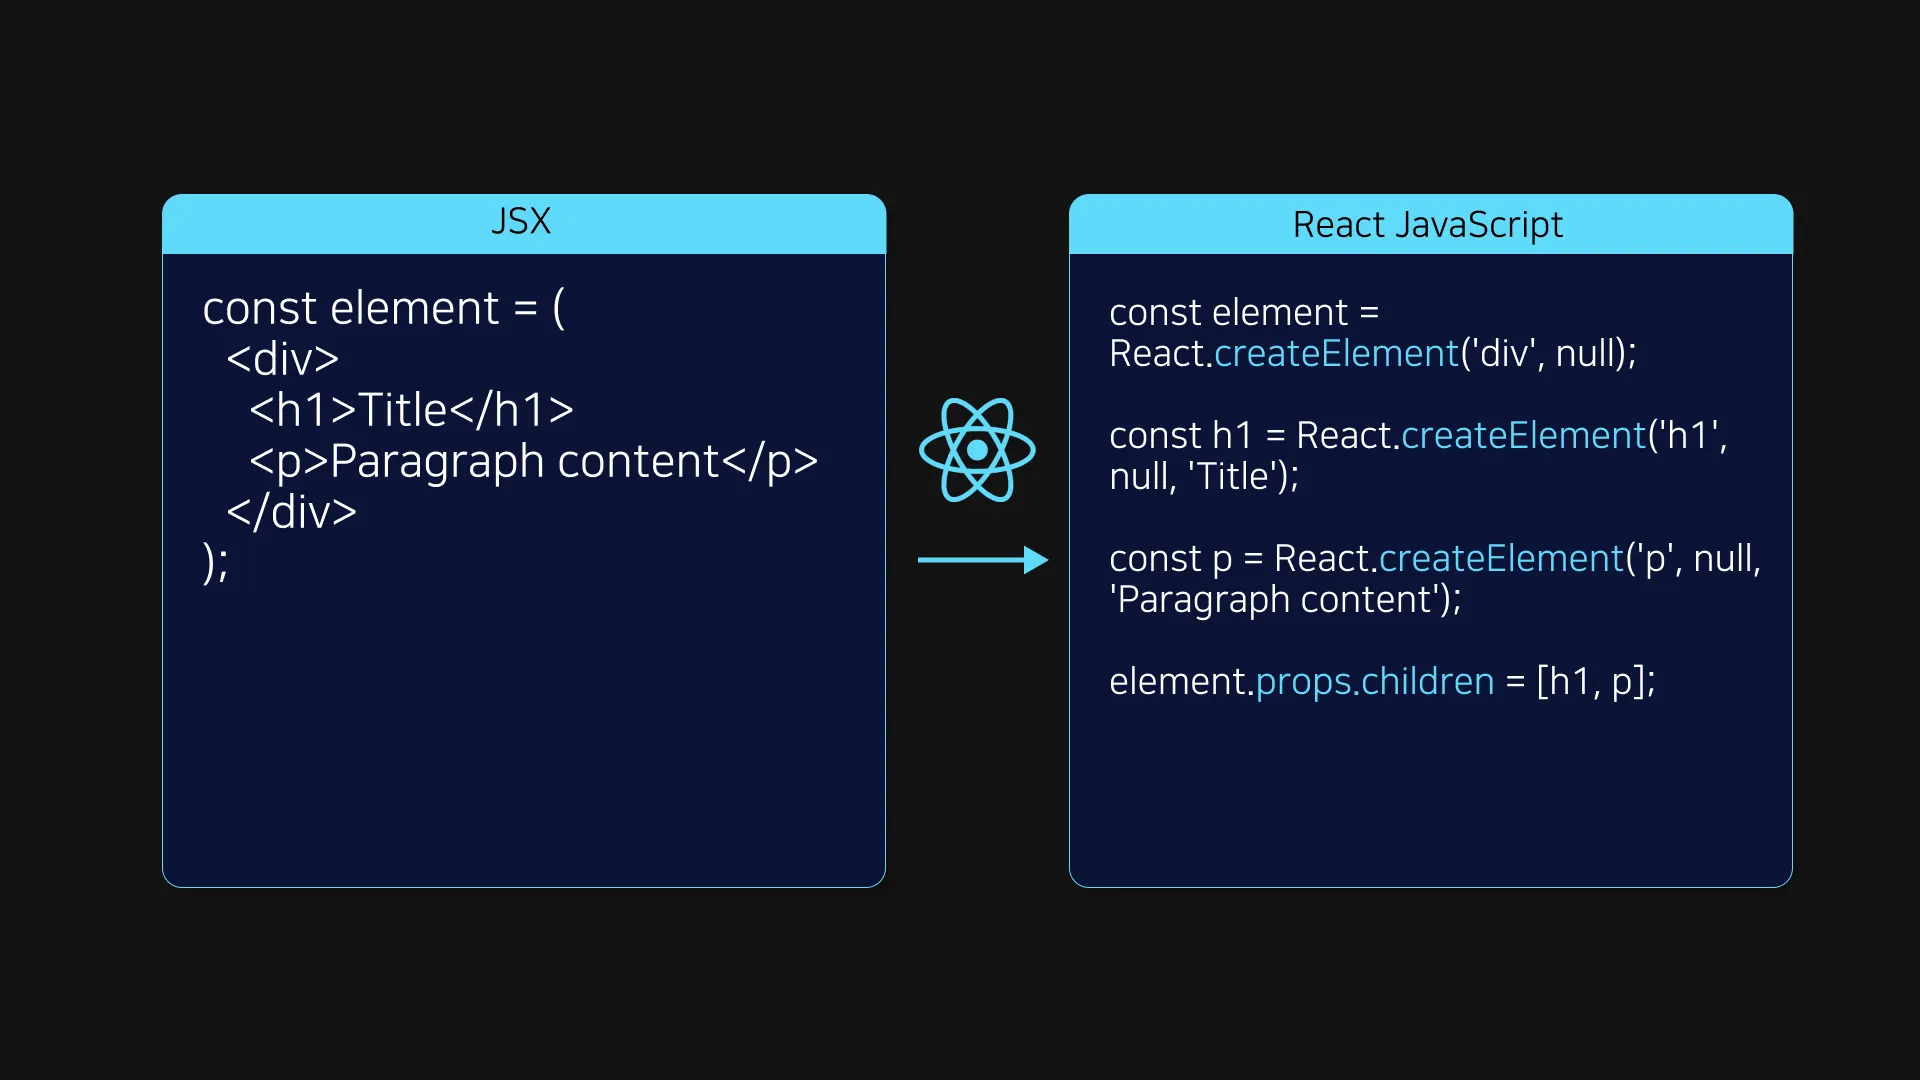Click the [h1, p] array text
This screenshot has height=1080, width=1920.
[x=1596, y=682]
